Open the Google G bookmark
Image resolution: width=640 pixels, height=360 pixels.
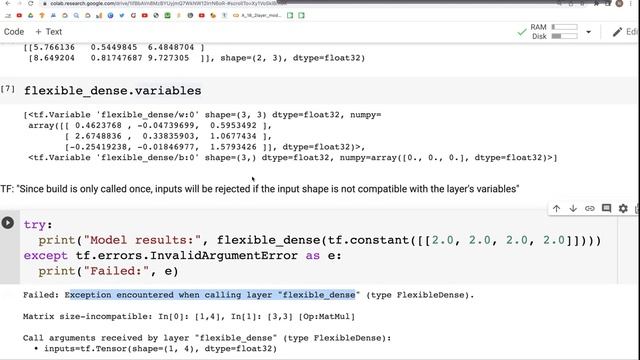pyautogui.click(x=133, y=16)
